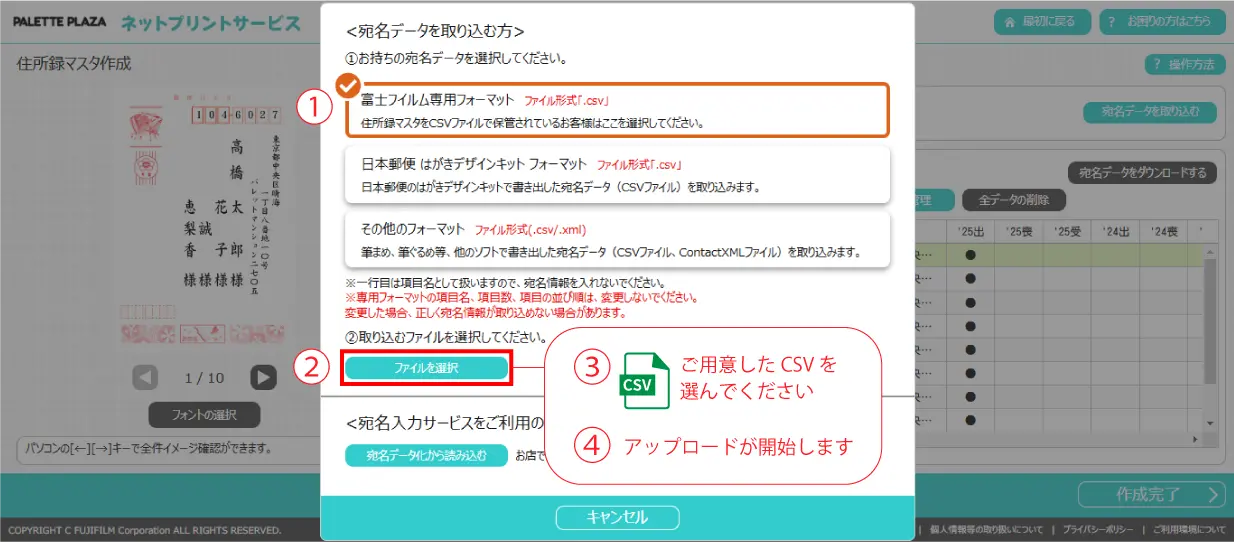The height and width of the screenshot is (542, 1234).
Task: Click the table's vertical scrollbar down arrow
Action: [1211, 424]
